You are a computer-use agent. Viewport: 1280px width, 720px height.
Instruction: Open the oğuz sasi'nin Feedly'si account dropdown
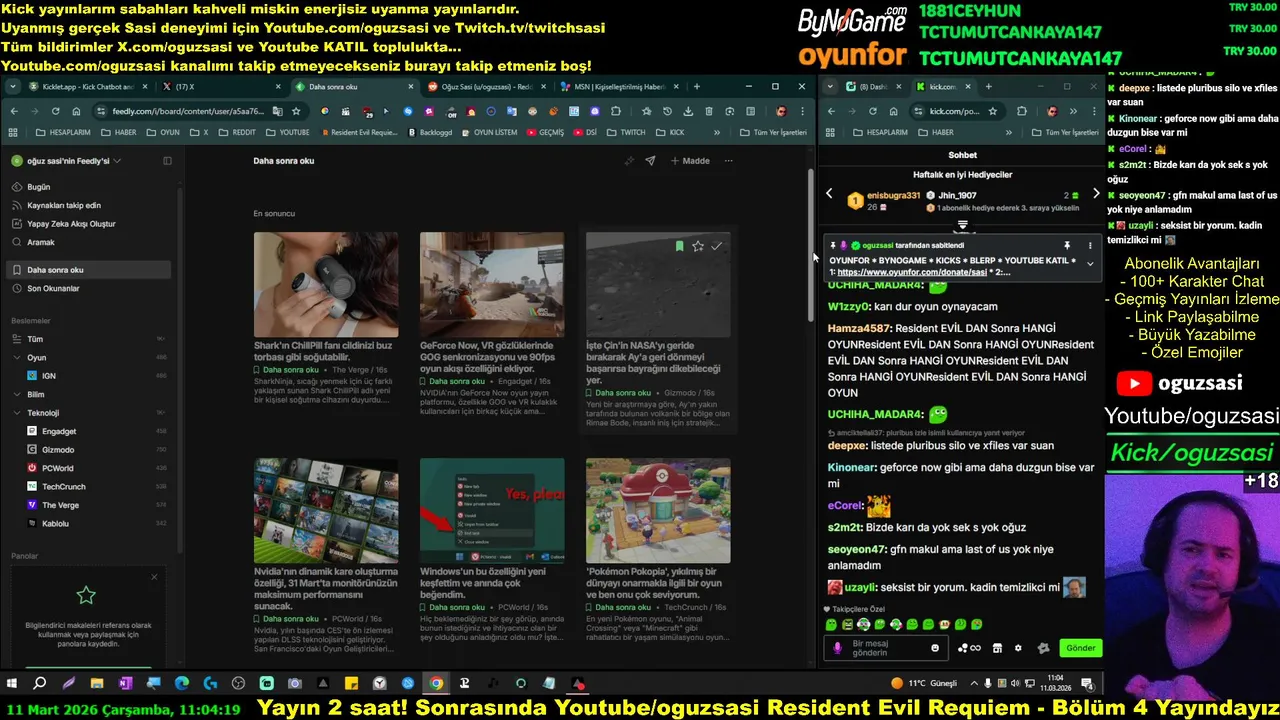(66, 161)
